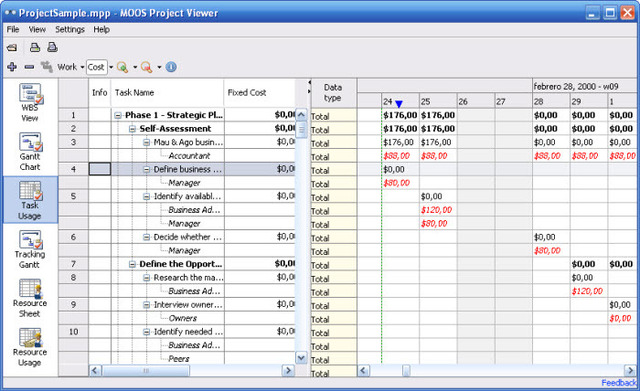Select the Identify needed ... task row

click(x=188, y=332)
